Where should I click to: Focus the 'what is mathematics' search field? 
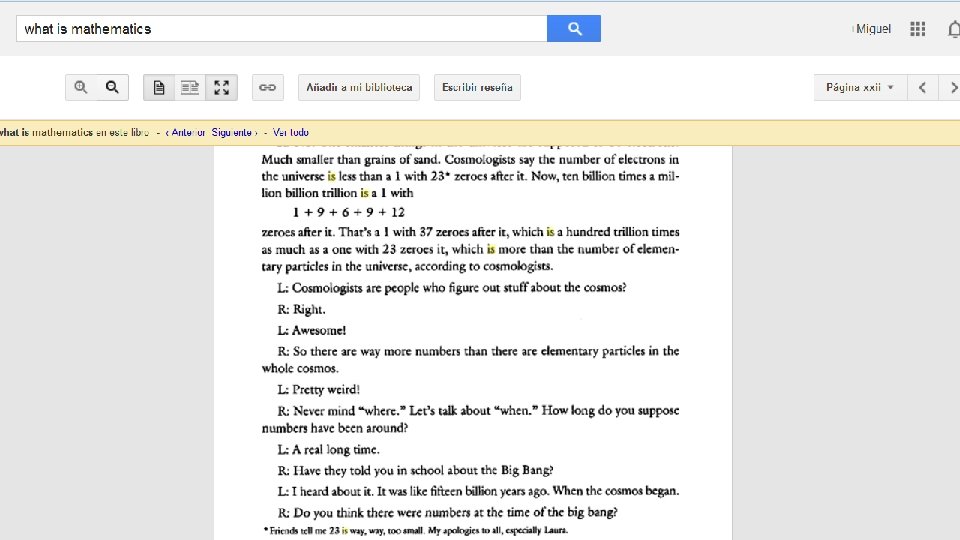point(282,29)
